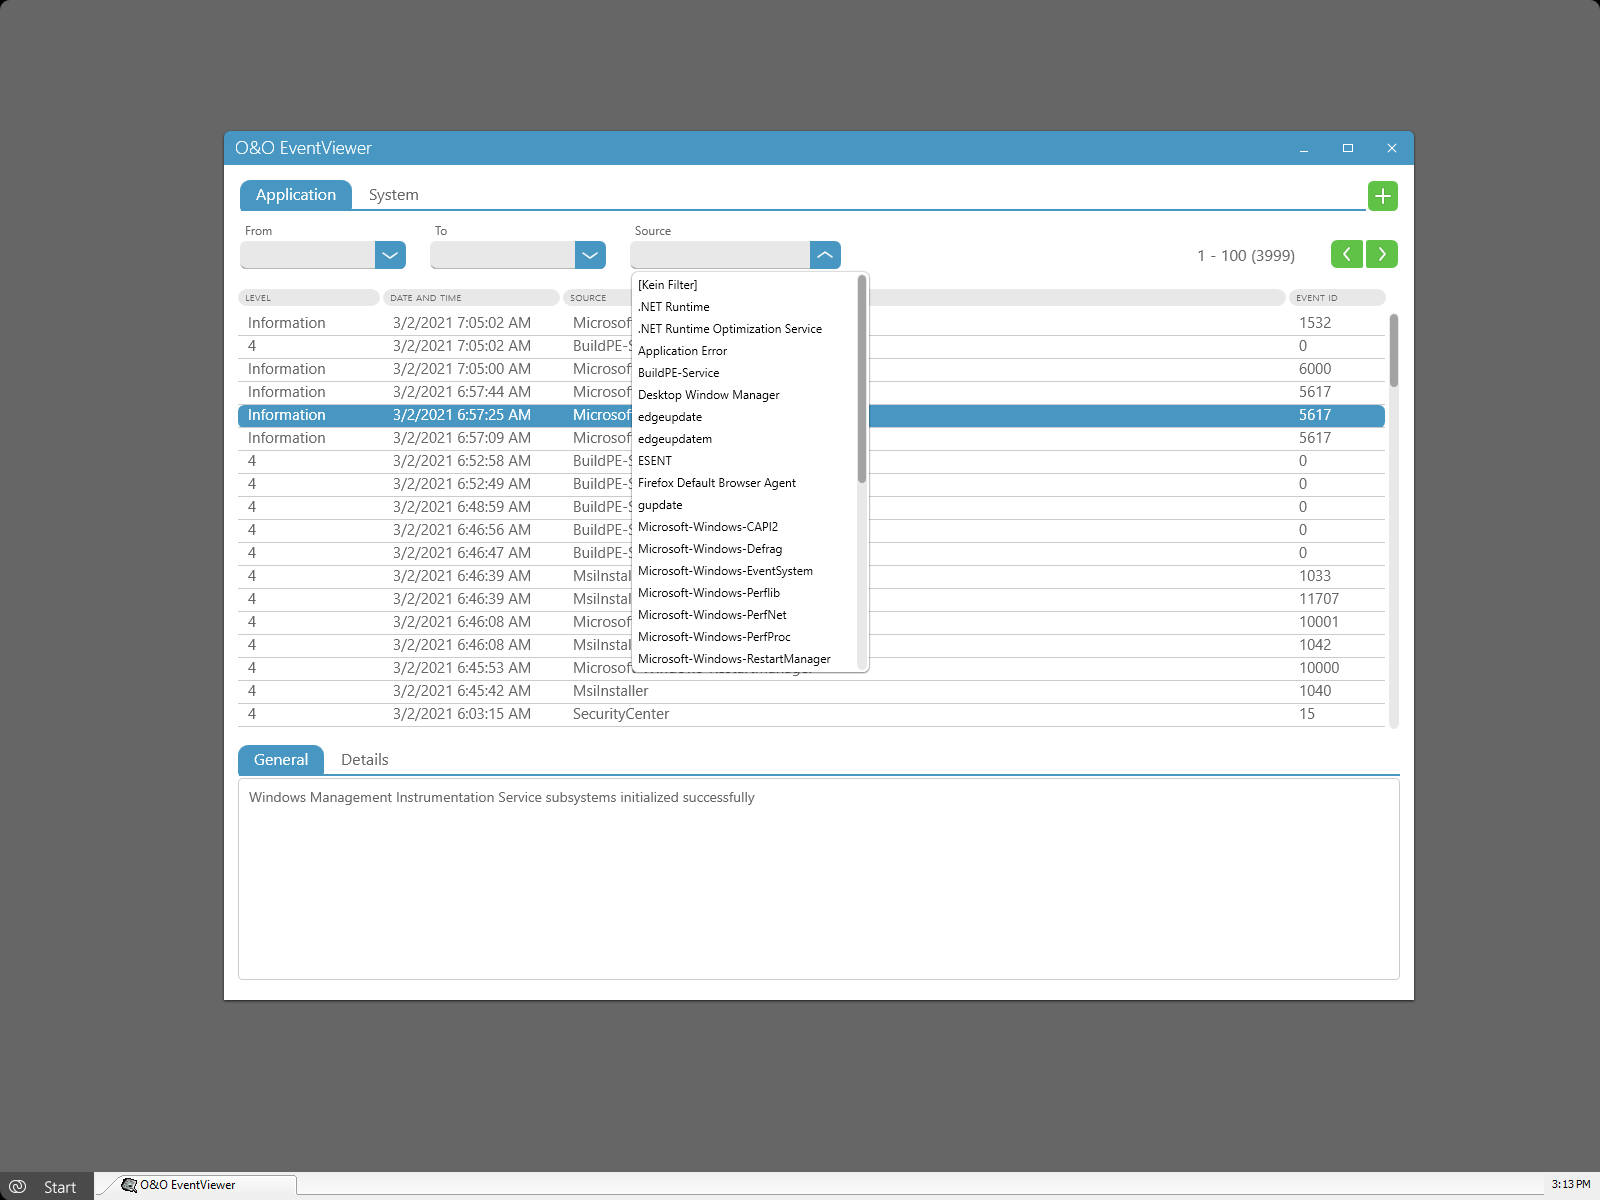Choose Microsoft-Windows-CAPI2 source

pyautogui.click(x=745, y=527)
